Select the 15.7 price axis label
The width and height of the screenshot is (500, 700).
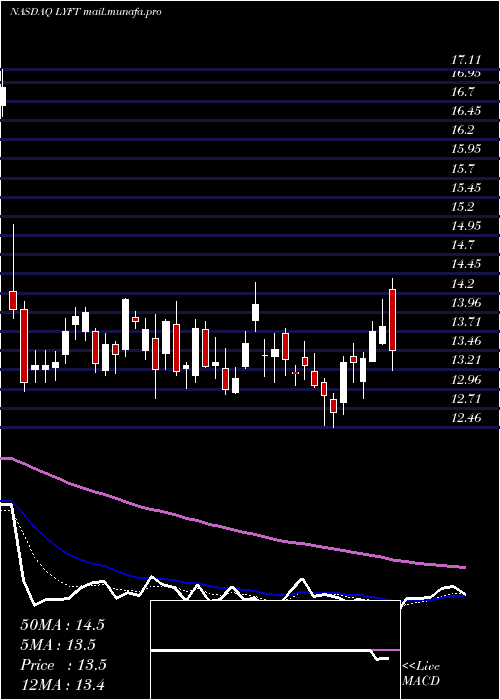coord(462,169)
